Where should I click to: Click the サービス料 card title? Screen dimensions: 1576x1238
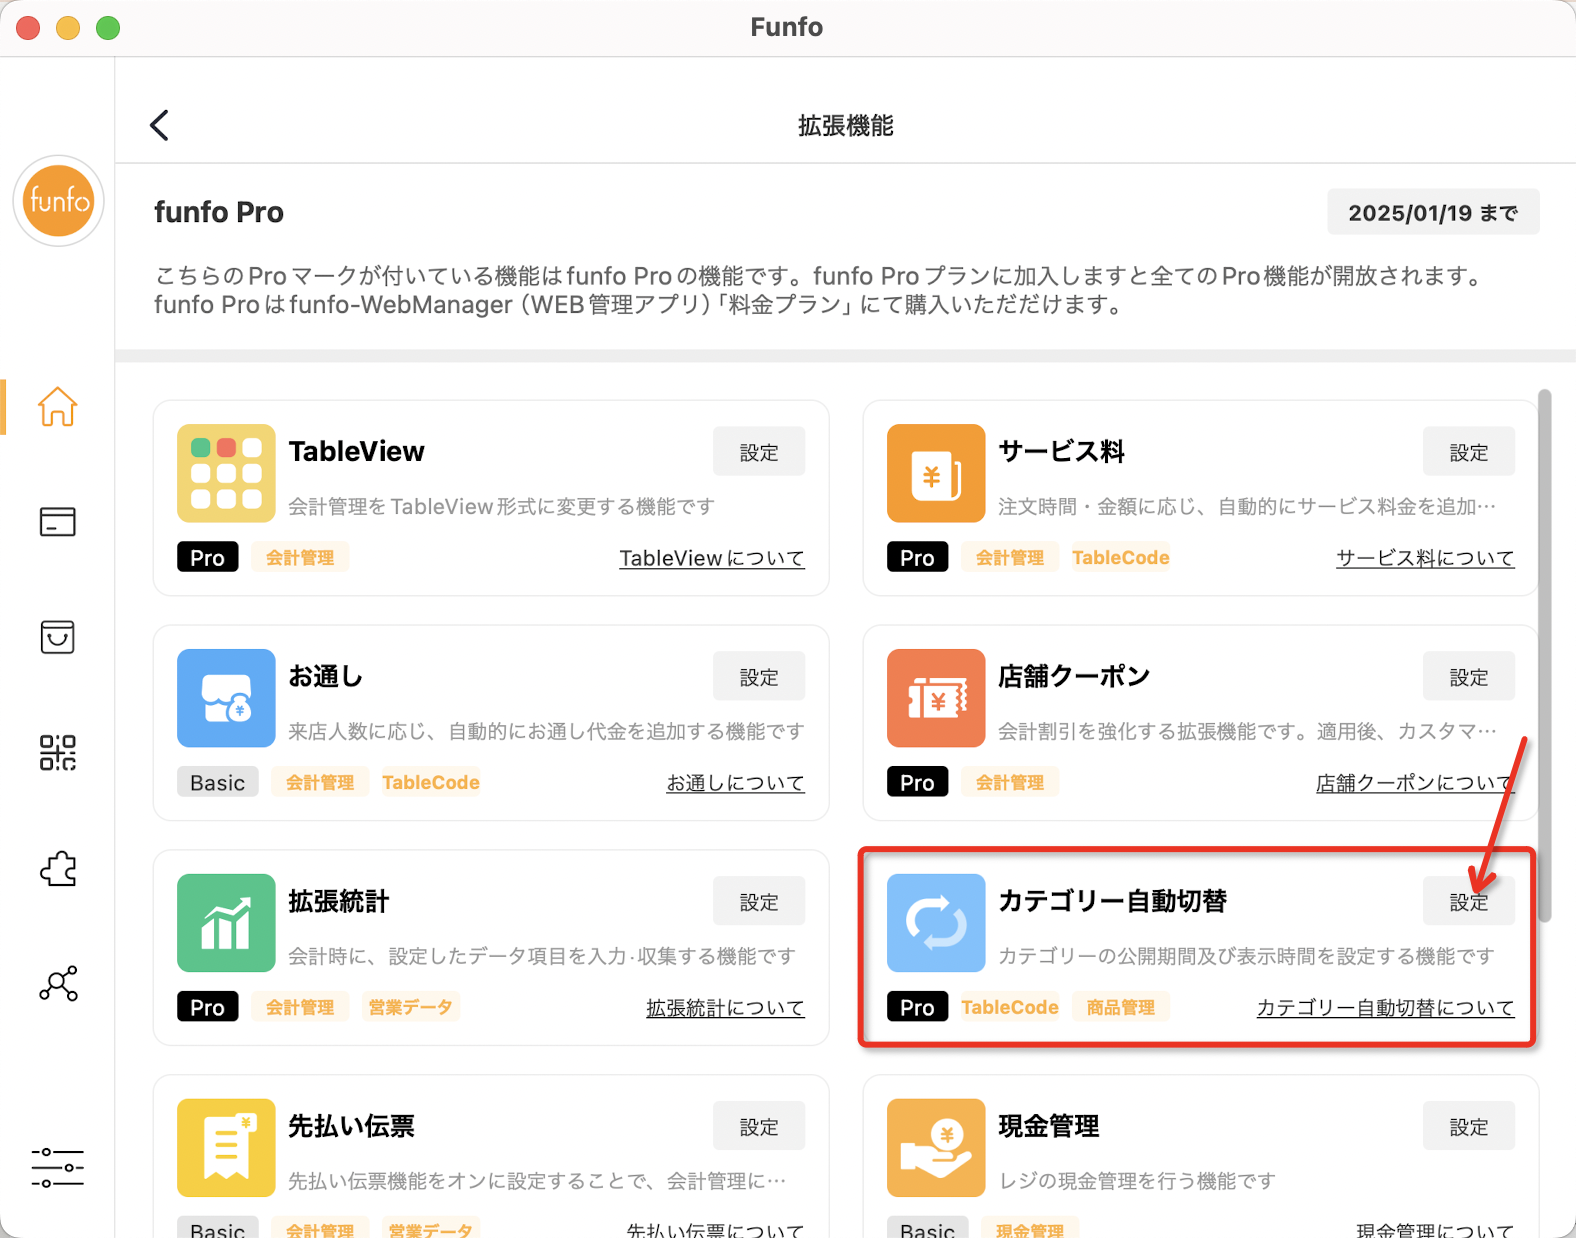pos(1062,451)
